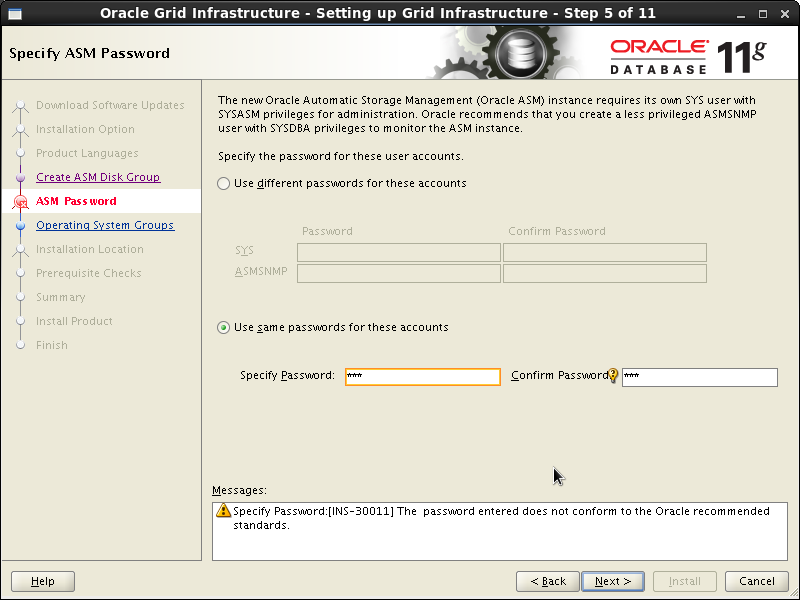The width and height of the screenshot is (800, 600).
Task: Select Use same passwords for these accounts
Action: point(223,328)
